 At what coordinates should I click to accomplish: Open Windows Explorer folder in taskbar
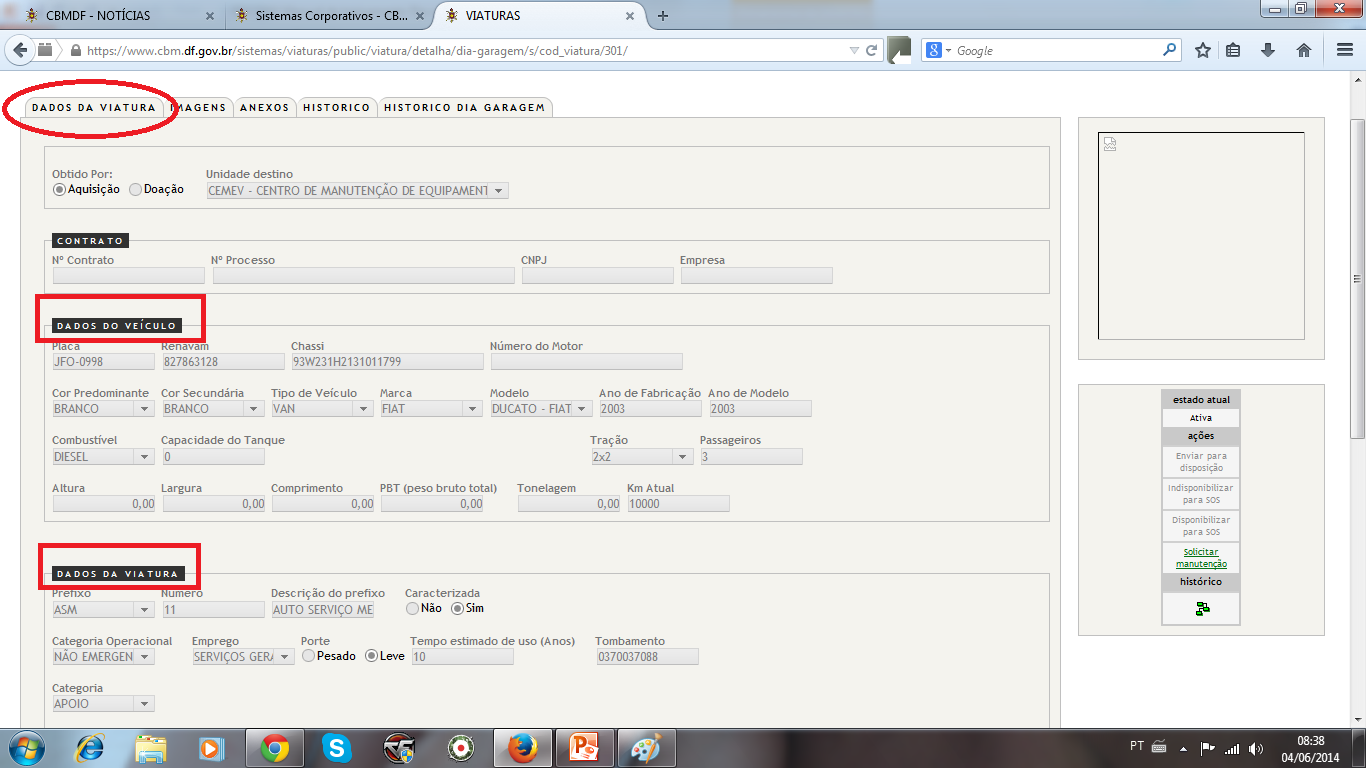(151, 747)
